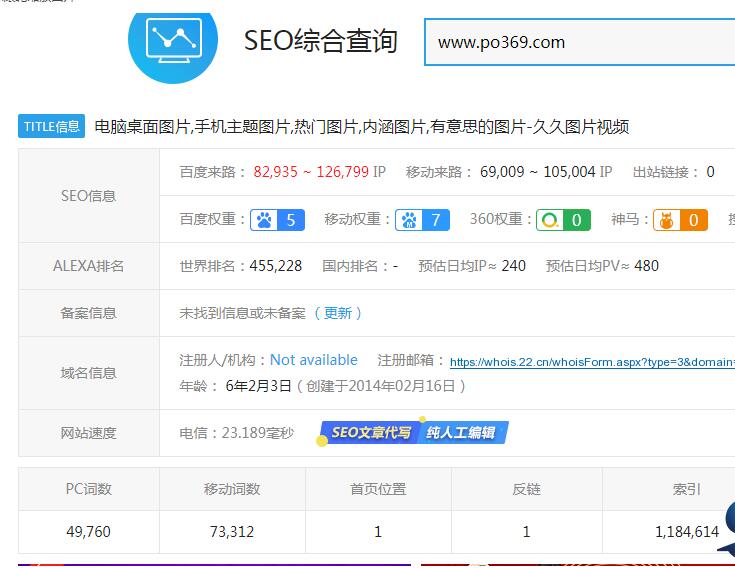
Task: Click the mobile paw icon for 移动权重
Action: pyautogui.click(x=409, y=220)
